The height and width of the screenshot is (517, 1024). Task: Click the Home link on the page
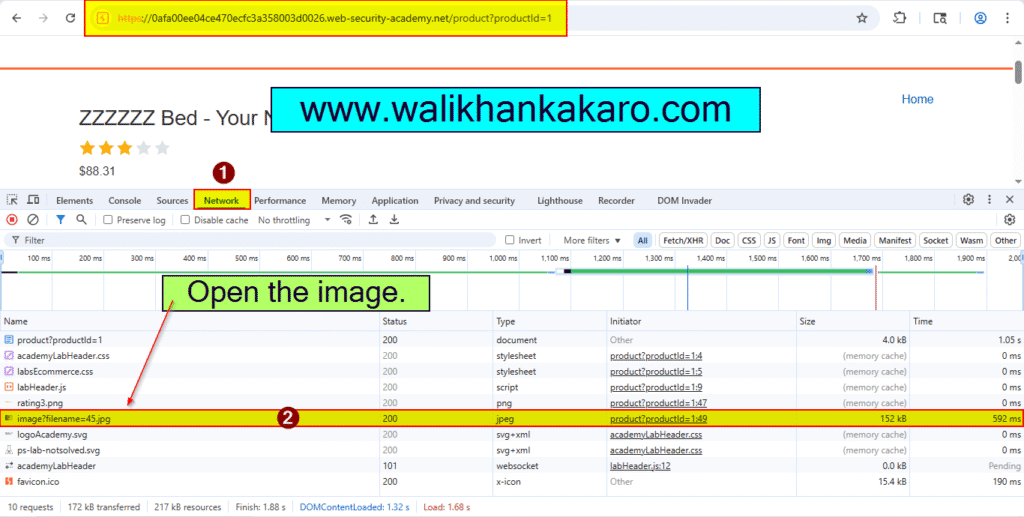918,99
